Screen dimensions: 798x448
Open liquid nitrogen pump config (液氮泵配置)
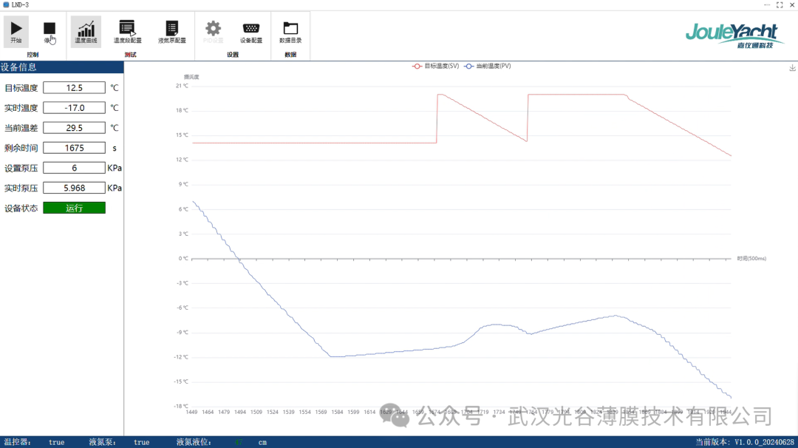pyautogui.click(x=171, y=31)
